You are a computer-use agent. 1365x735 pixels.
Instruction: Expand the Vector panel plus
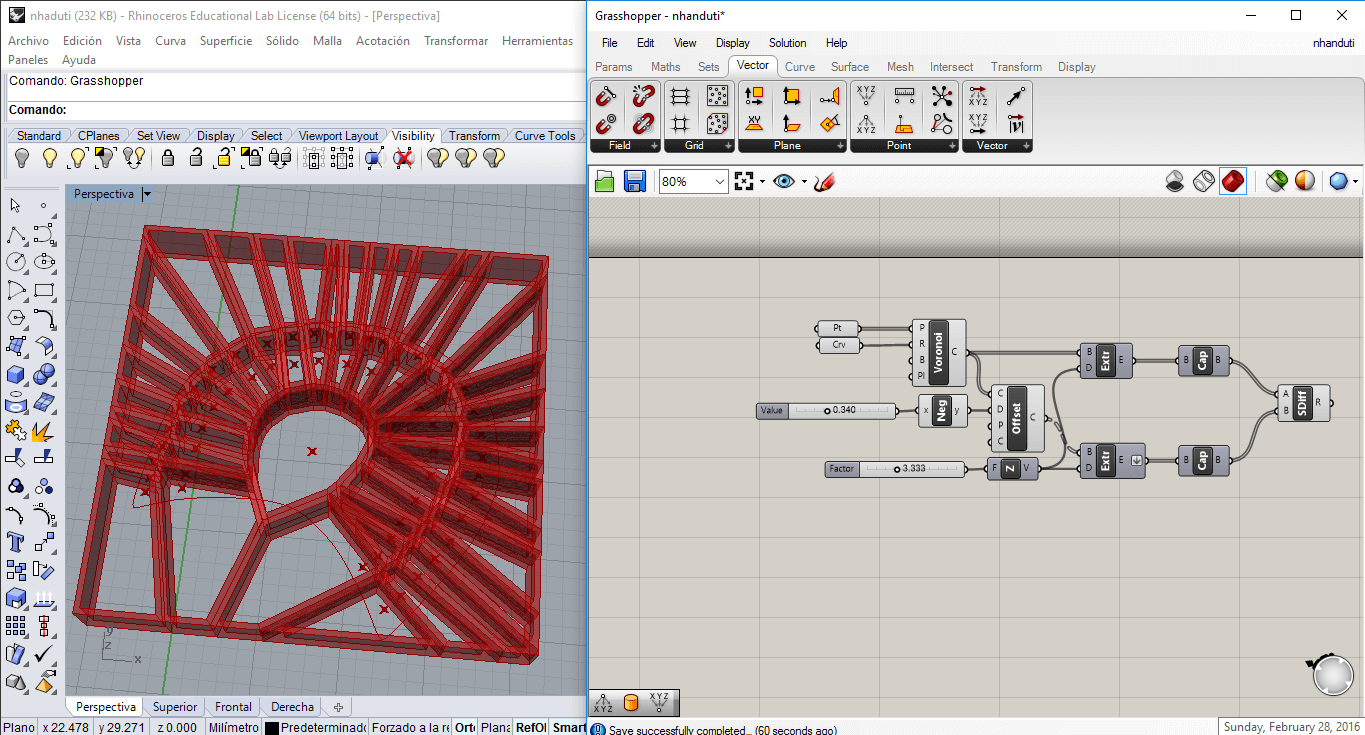click(1027, 146)
